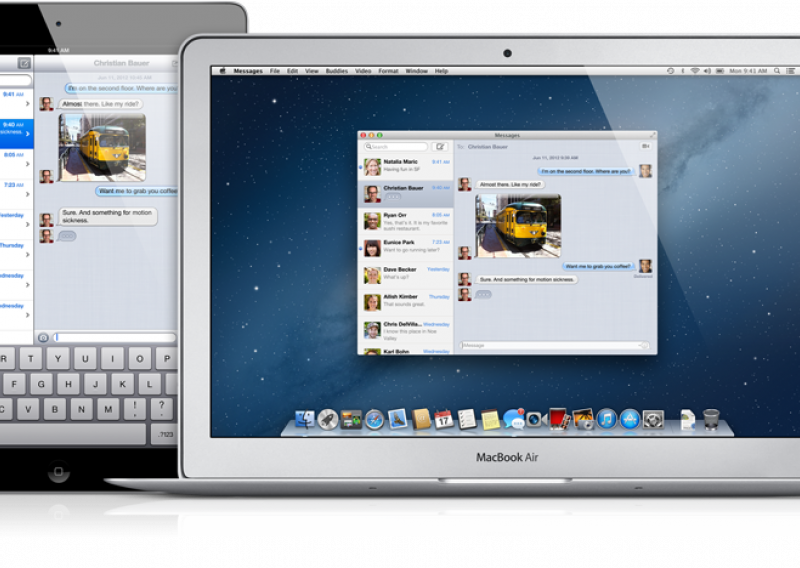The width and height of the screenshot is (800, 568).
Task: Open the Buddies menu
Action: click(337, 71)
